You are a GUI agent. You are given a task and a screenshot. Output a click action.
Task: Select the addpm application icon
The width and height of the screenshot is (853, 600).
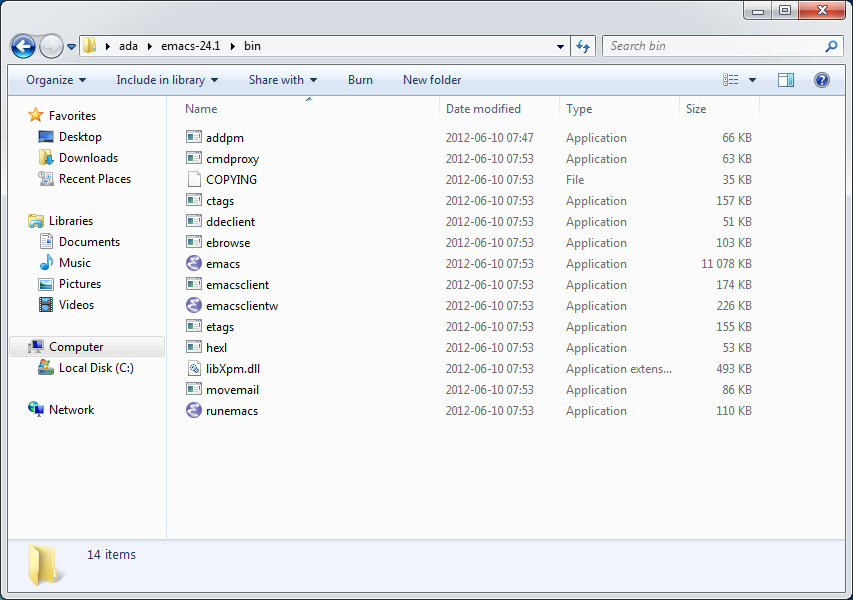[x=194, y=137]
